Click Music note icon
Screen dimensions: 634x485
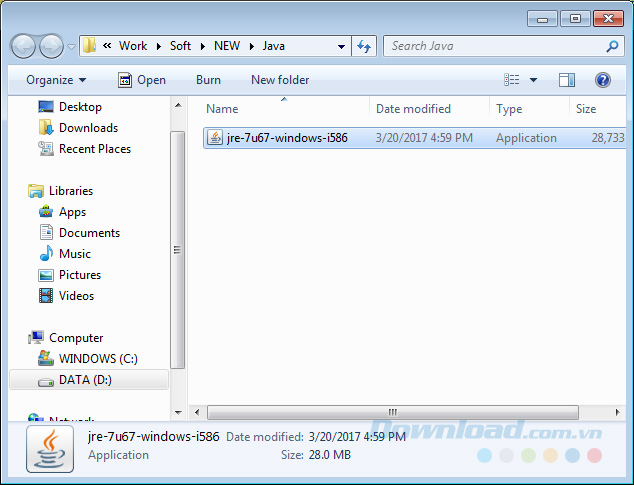[46, 254]
